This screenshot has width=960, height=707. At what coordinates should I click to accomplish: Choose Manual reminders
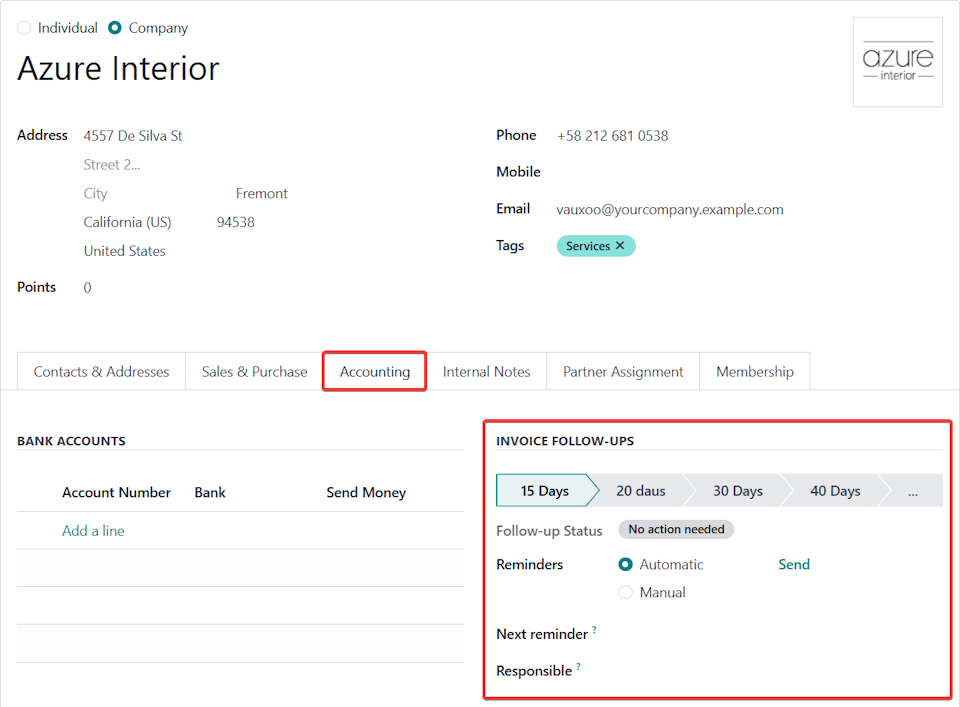(625, 593)
